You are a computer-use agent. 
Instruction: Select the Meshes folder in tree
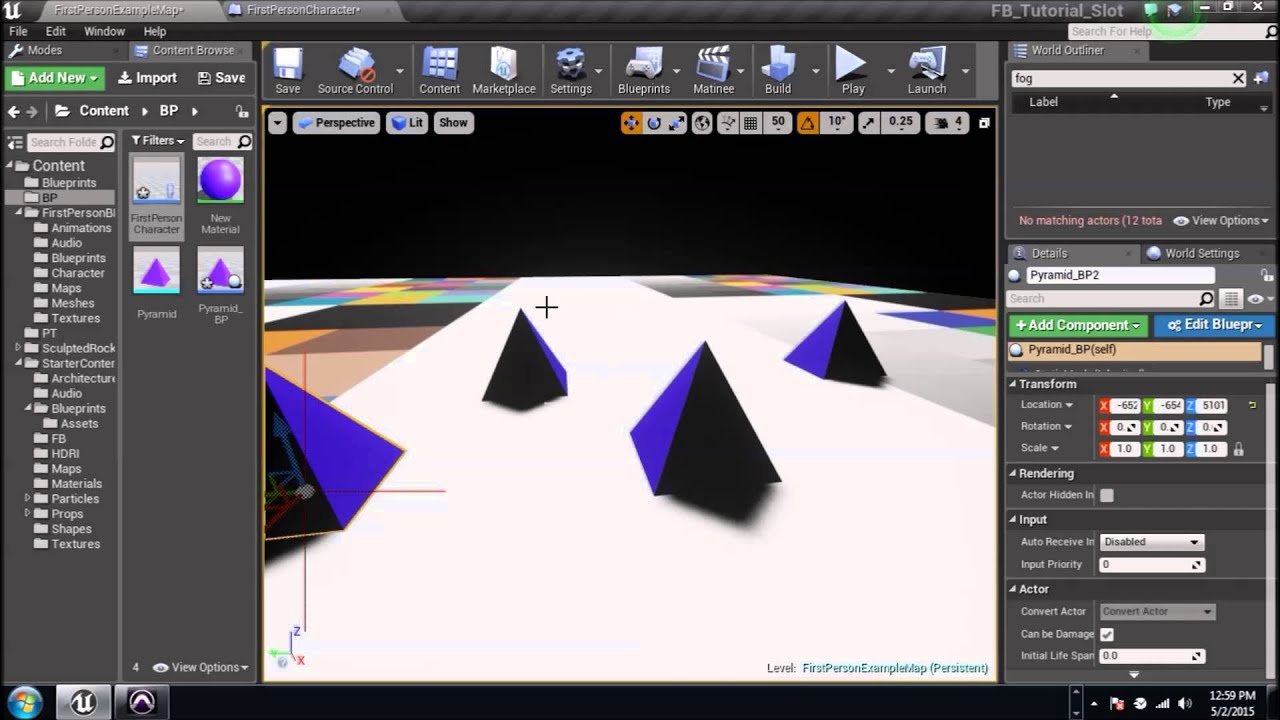coord(72,303)
